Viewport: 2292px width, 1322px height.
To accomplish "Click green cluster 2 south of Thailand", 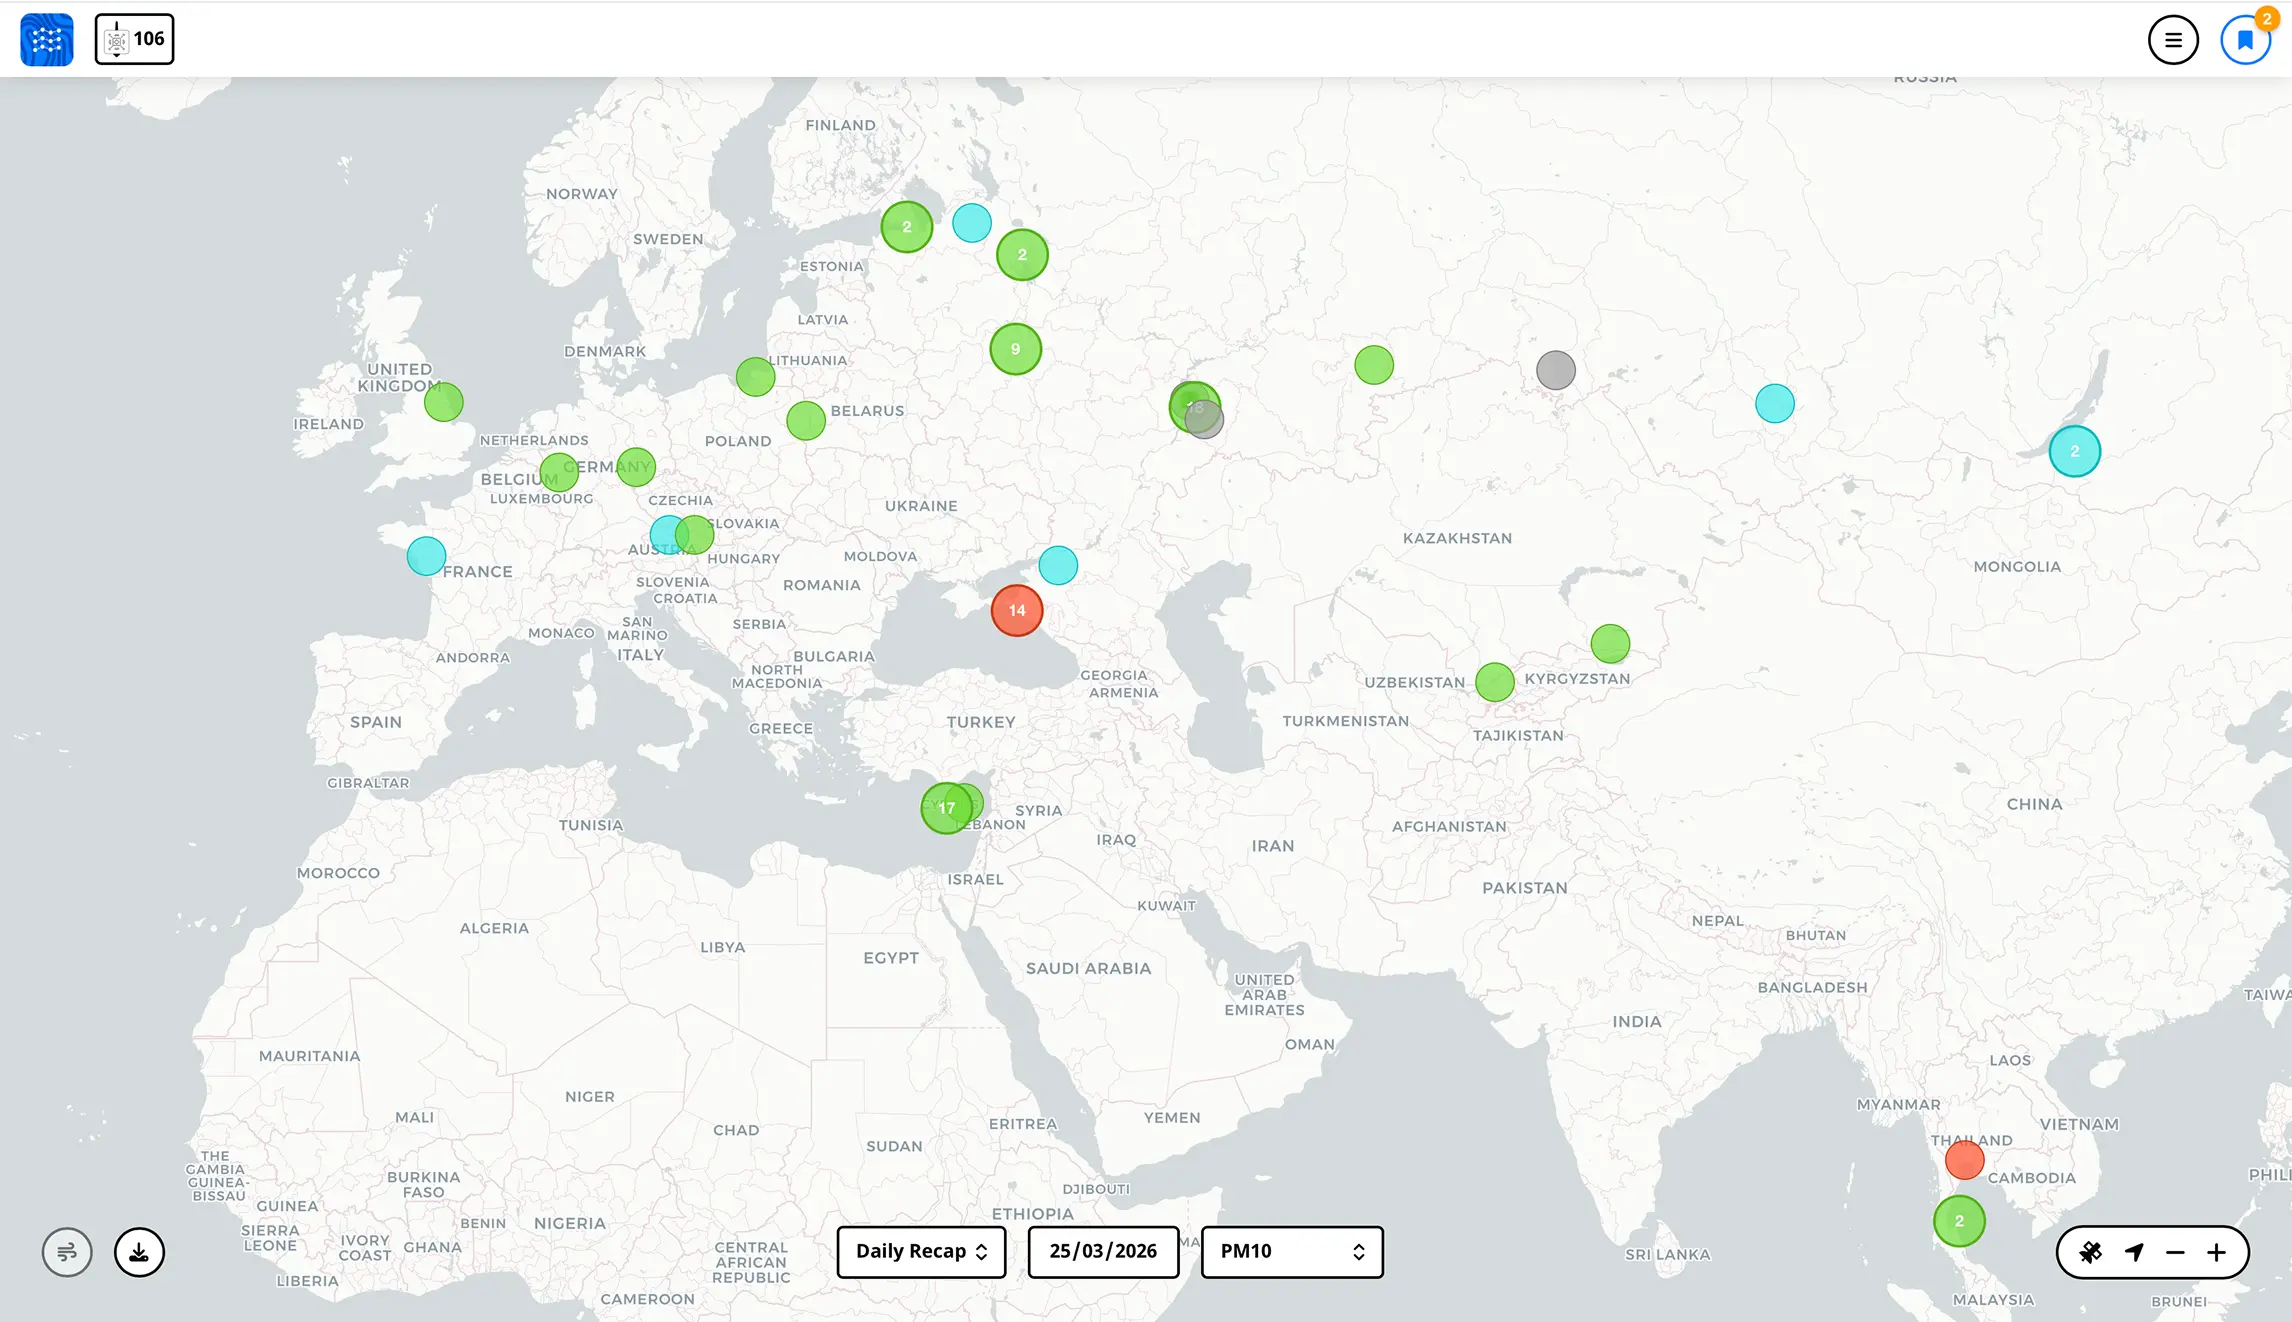I will pyautogui.click(x=1958, y=1221).
